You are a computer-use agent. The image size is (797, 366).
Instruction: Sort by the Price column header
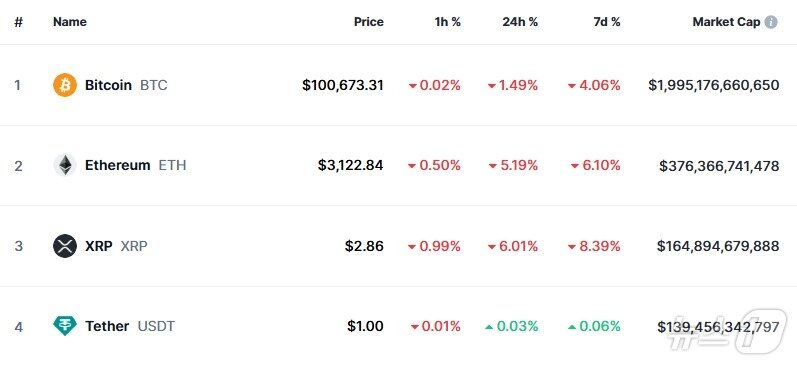pyautogui.click(x=369, y=22)
